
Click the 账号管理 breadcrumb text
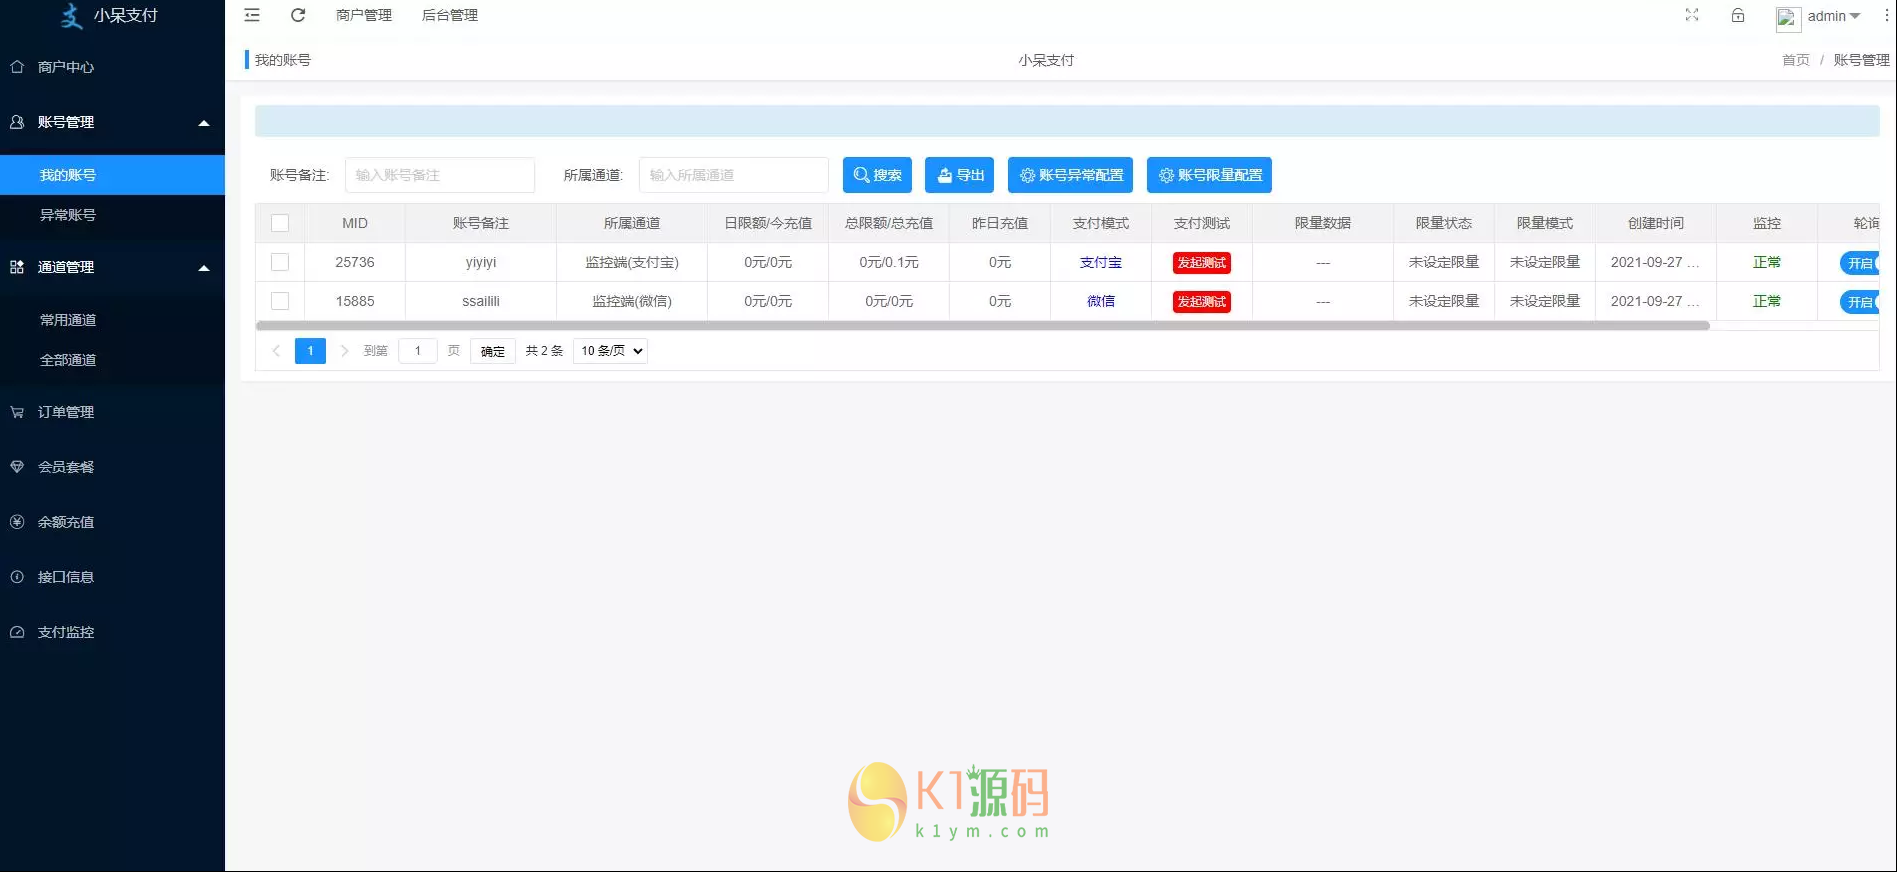(x=1862, y=60)
